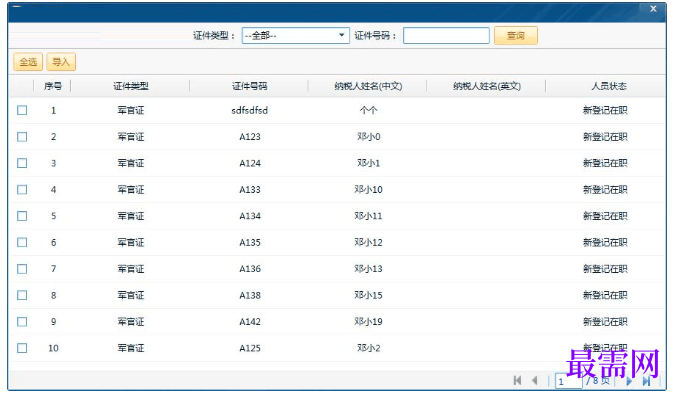678x395 pixels.
Task: Close the dialog with the X icon
Action: (x=653, y=8)
